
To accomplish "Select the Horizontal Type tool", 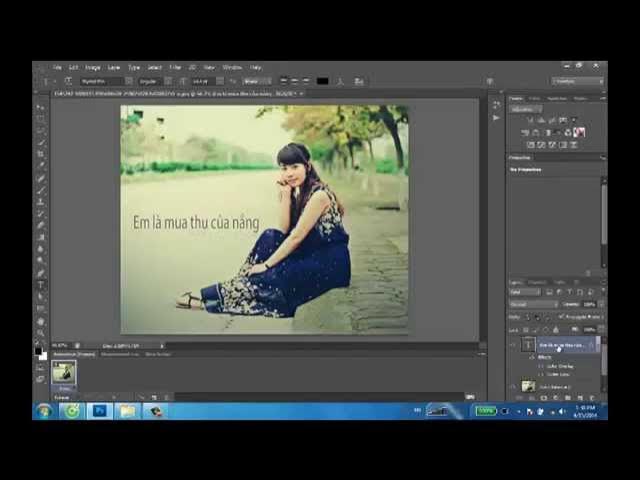I will 40,284.
